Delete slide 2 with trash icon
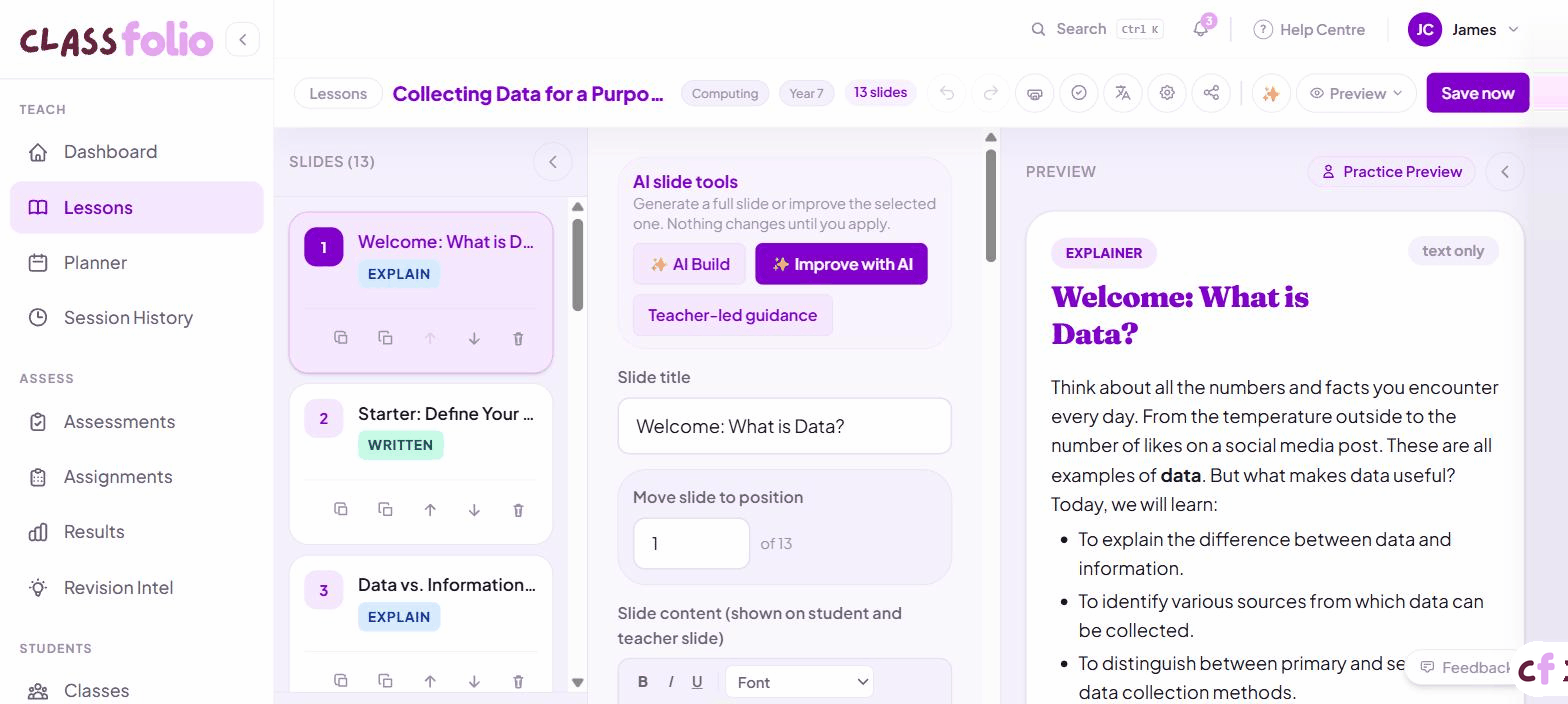Screen dimensions: 1568x704 pyautogui.click(x=518, y=510)
